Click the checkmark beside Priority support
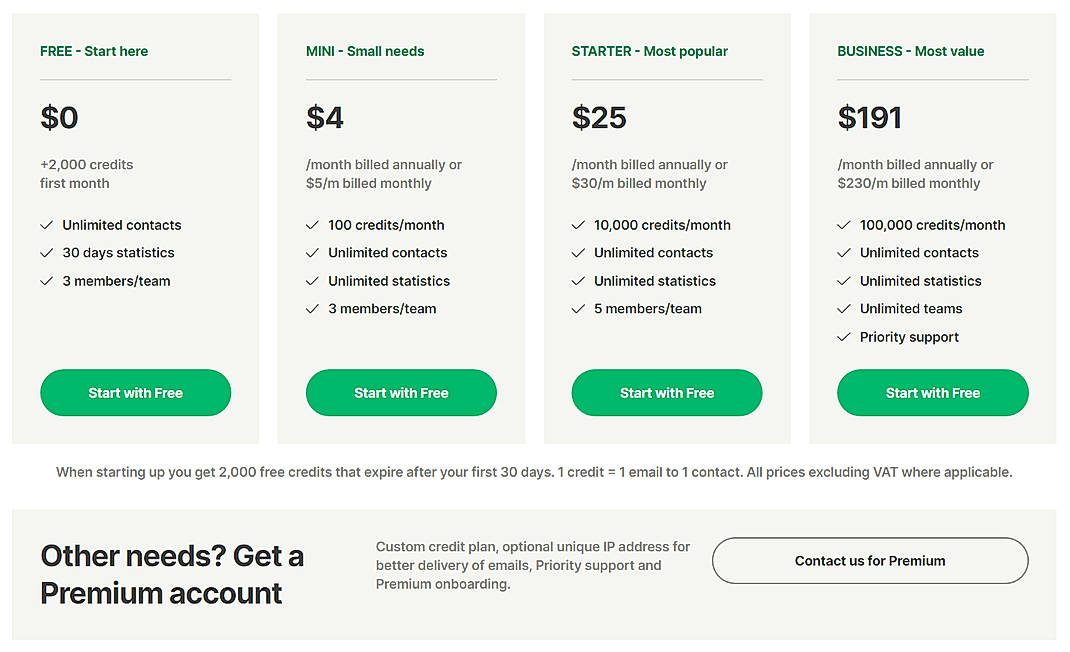 [x=844, y=337]
